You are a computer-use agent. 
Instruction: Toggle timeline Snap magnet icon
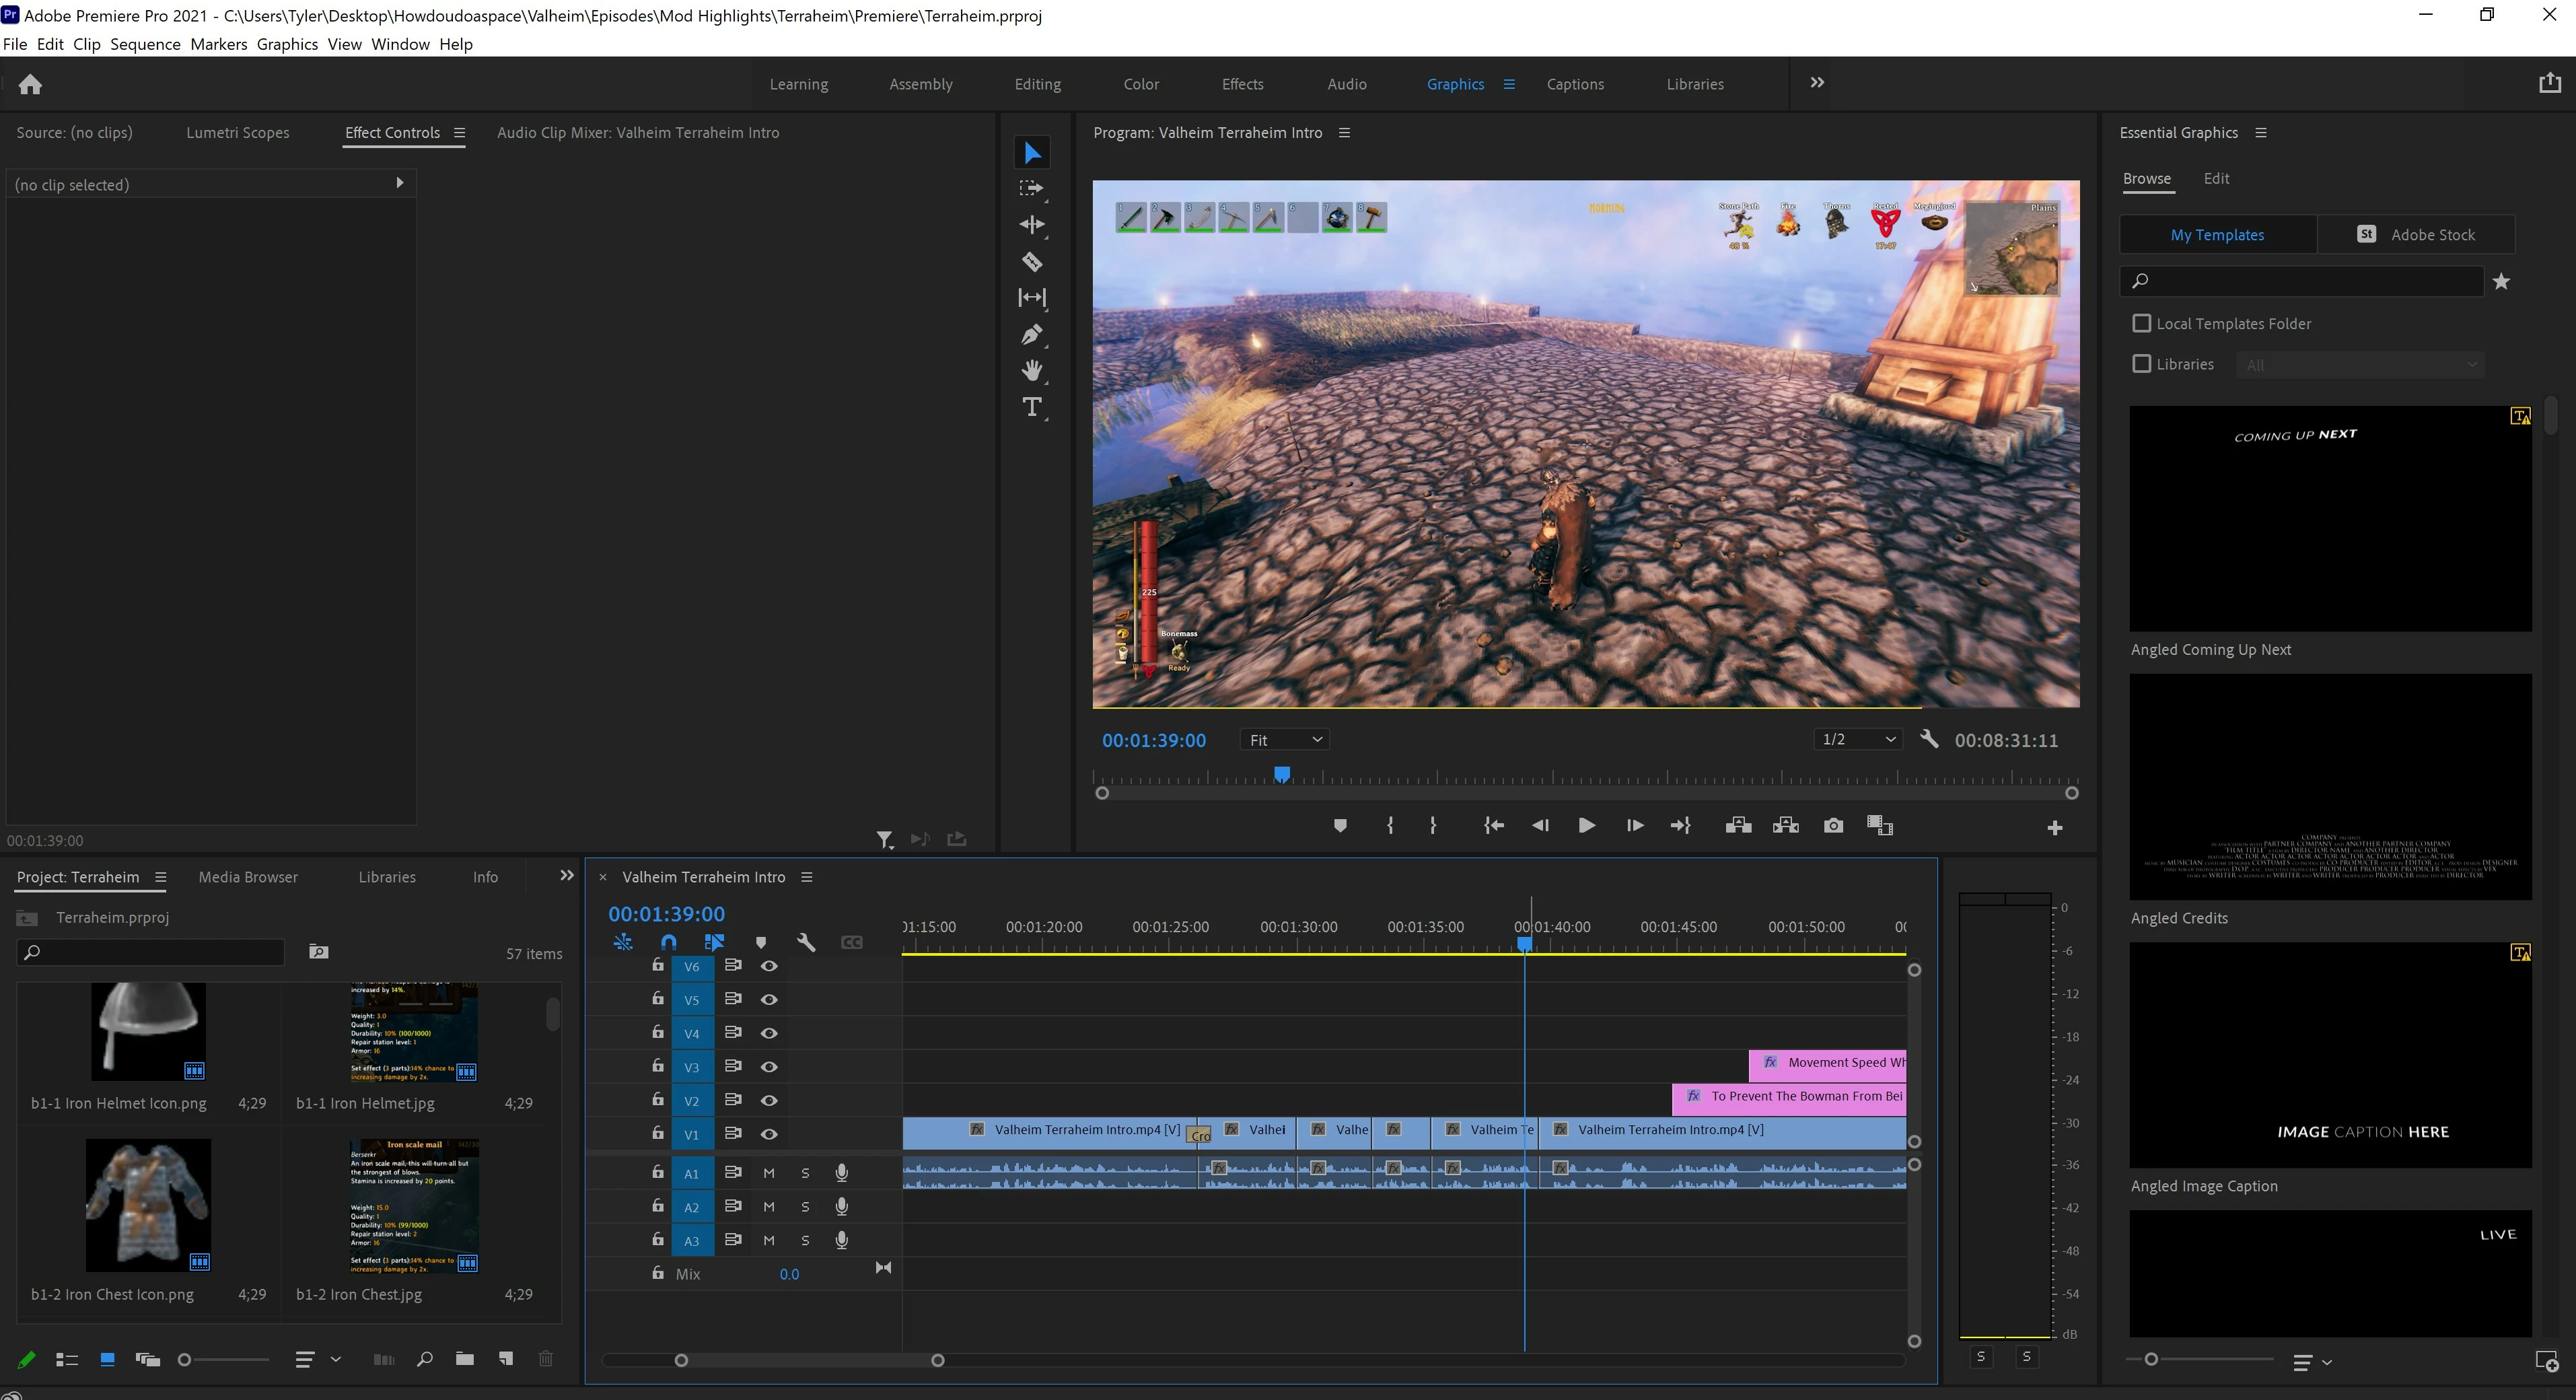669,942
